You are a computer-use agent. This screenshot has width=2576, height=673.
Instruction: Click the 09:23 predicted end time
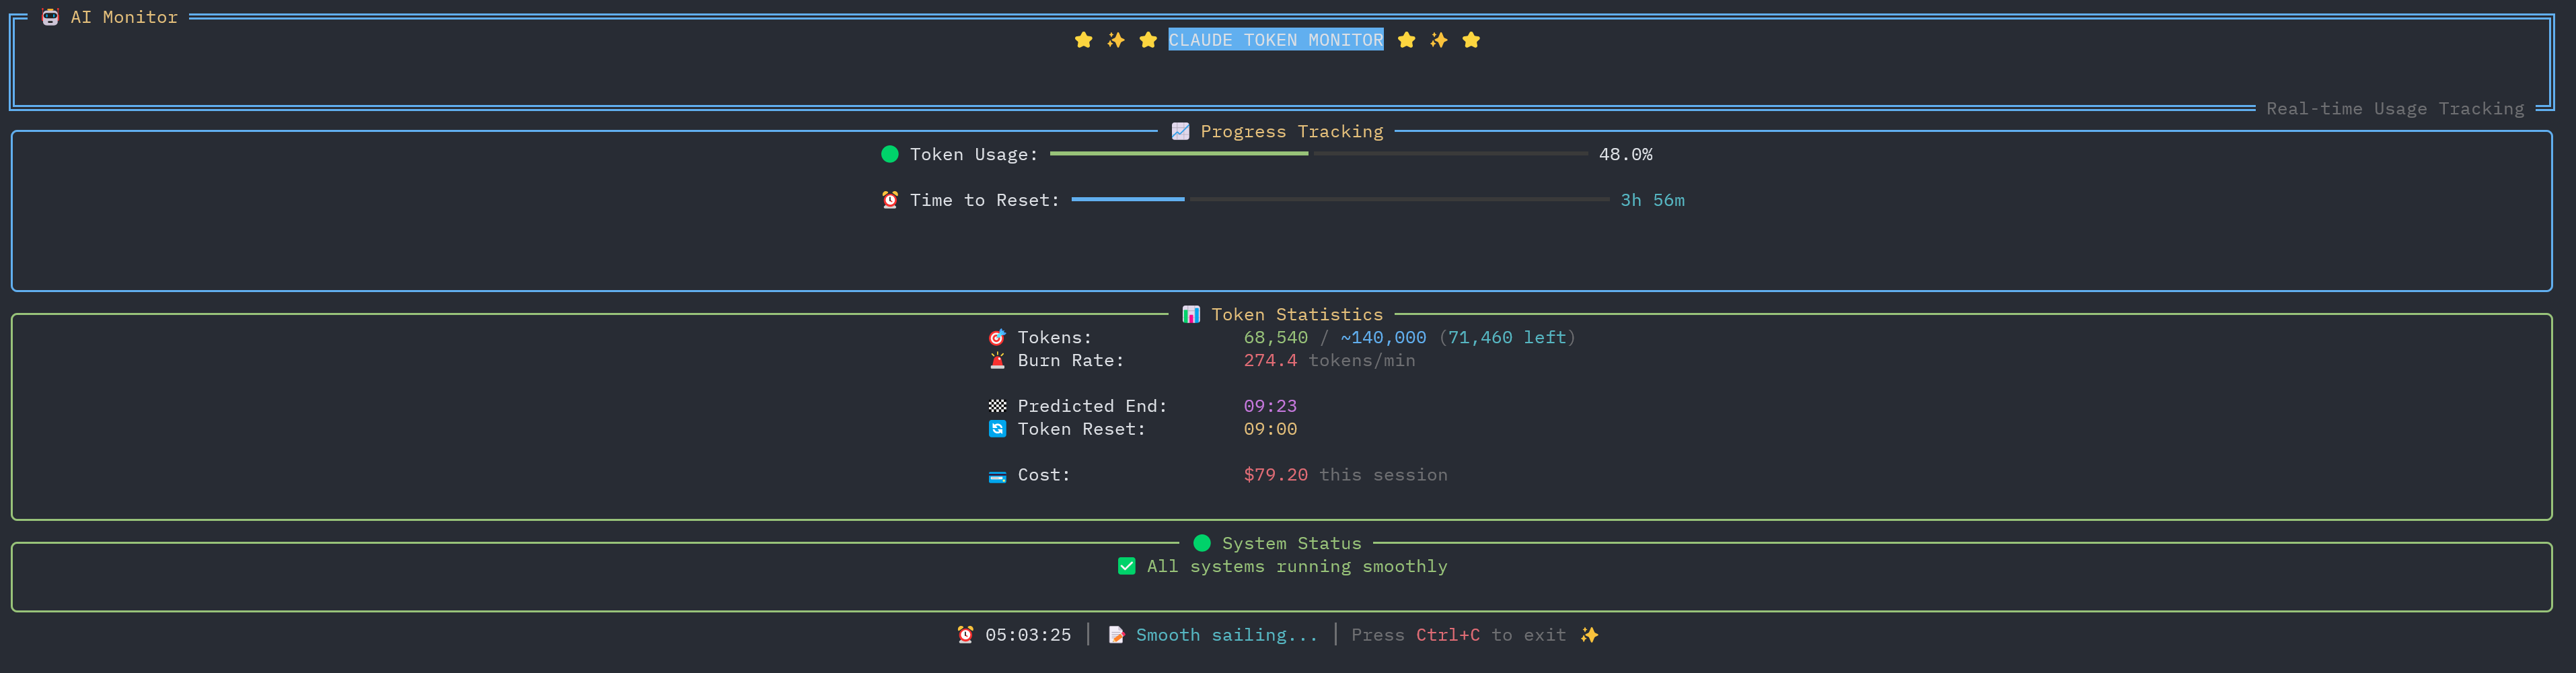point(1270,406)
